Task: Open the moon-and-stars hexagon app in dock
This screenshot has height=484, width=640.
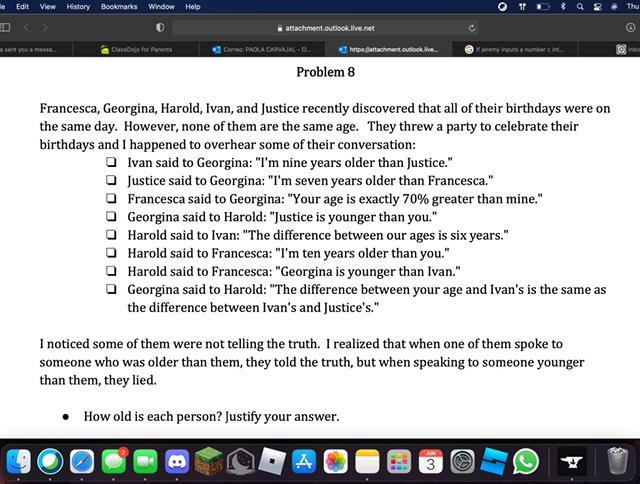Action: (x=241, y=462)
